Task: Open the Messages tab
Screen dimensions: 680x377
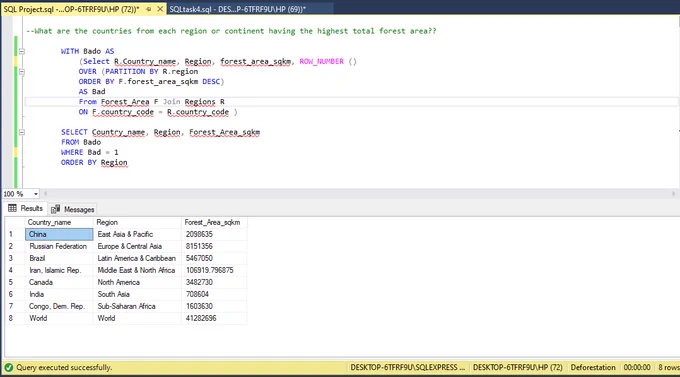Action: point(72,210)
